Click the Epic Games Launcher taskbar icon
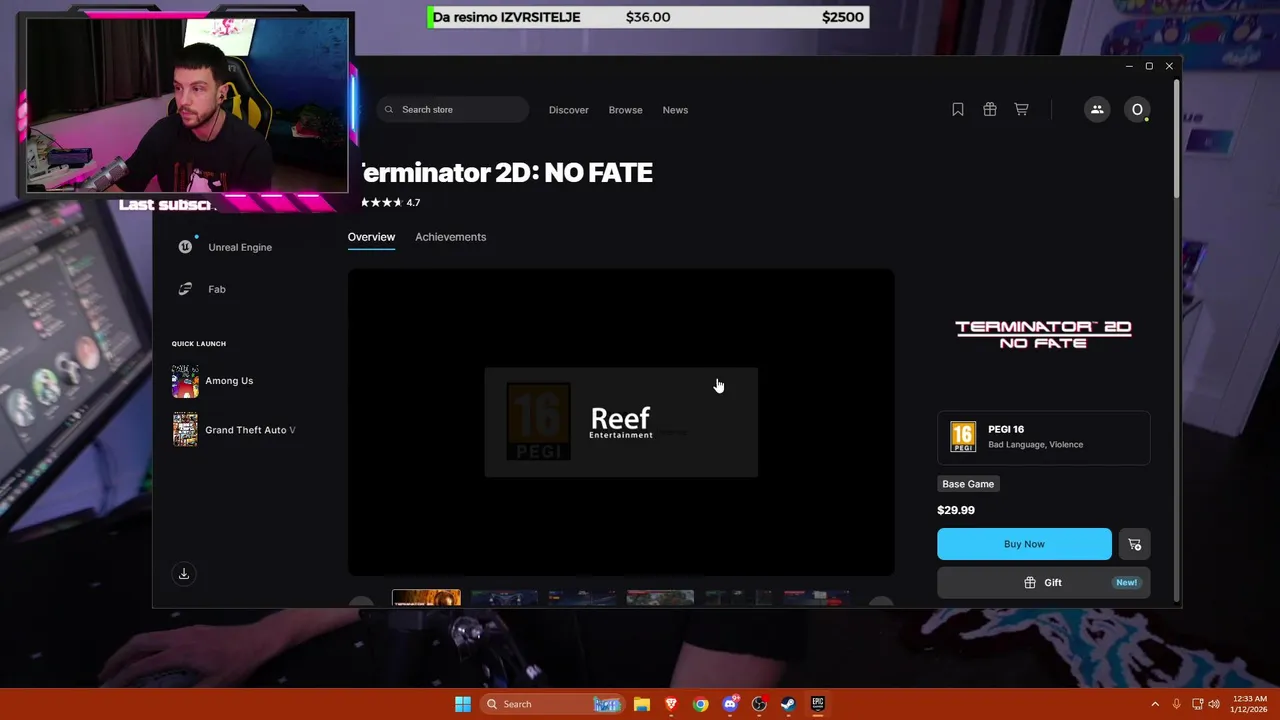 tap(817, 704)
